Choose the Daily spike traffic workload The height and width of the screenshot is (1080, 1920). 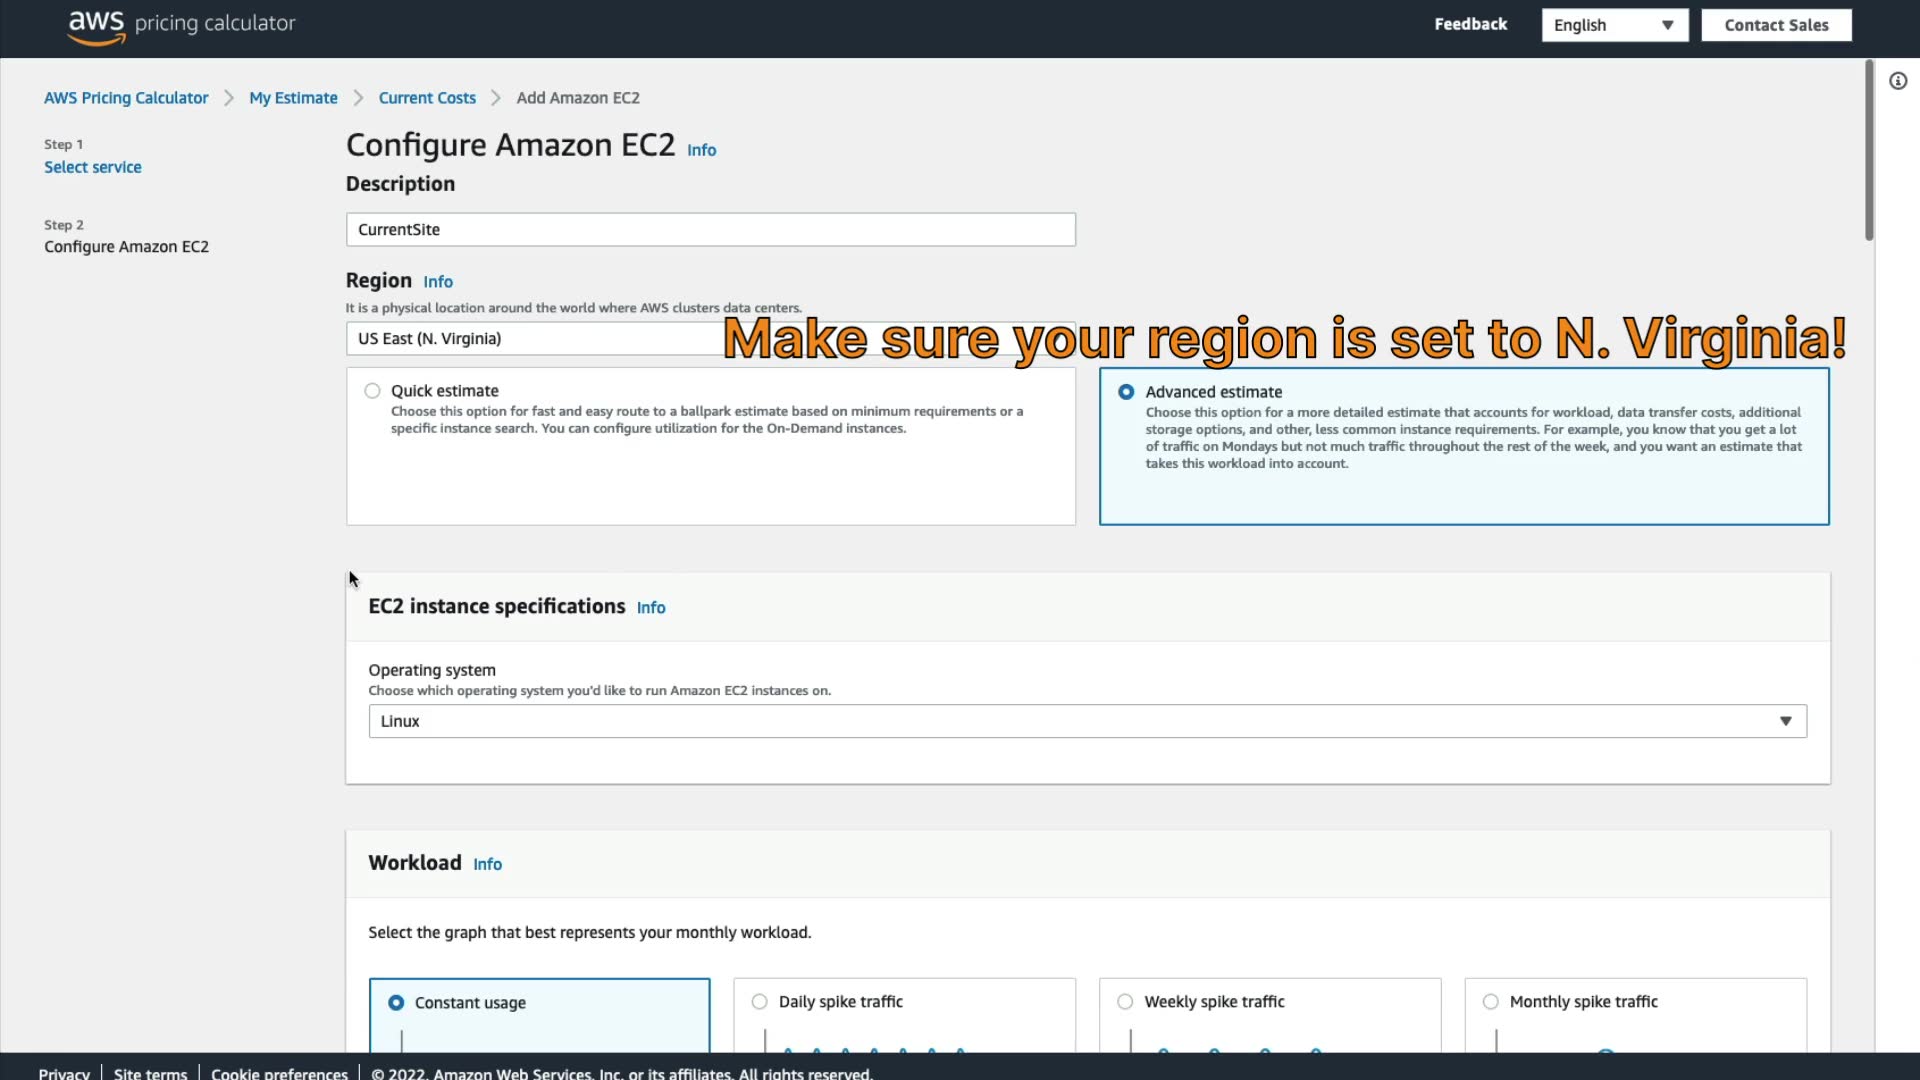(x=760, y=1002)
